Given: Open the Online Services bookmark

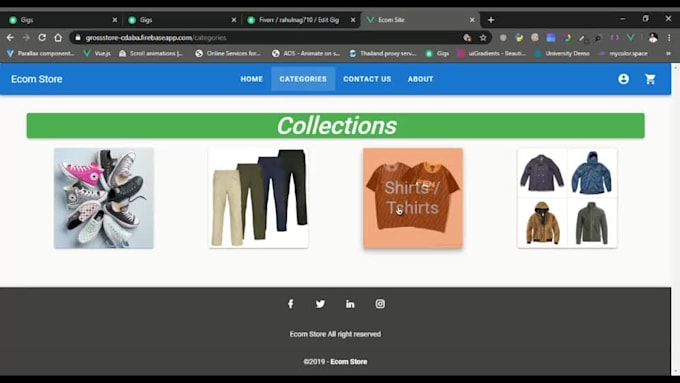Looking at the screenshot, I should coord(228,53).
